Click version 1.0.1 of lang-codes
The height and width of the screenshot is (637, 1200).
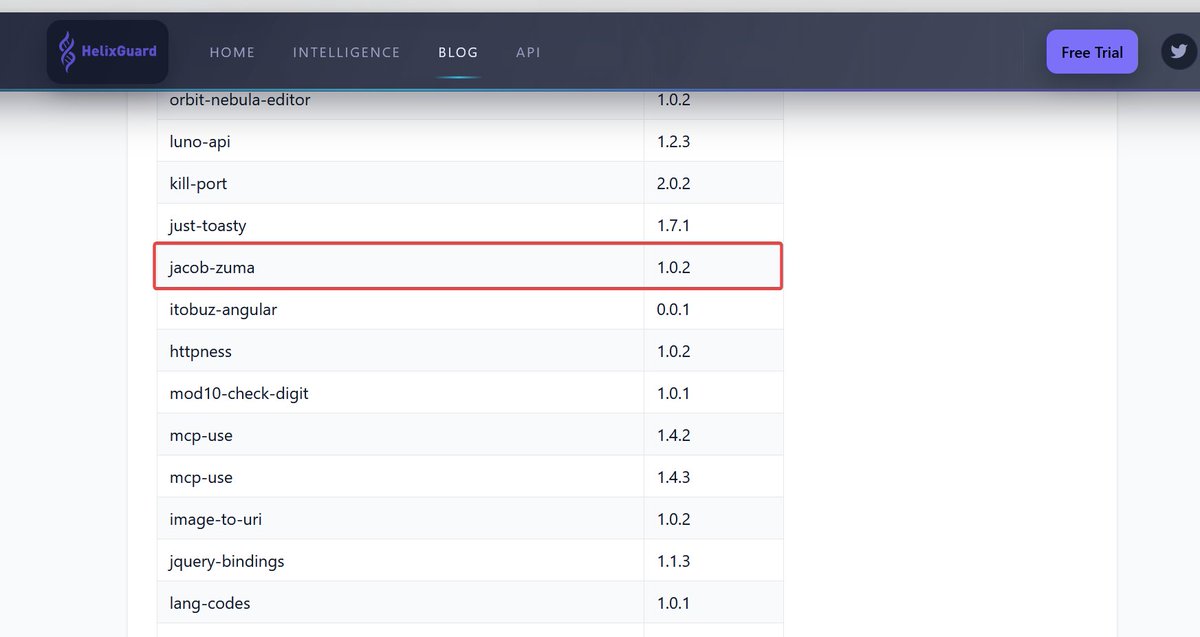pos(673,604)
